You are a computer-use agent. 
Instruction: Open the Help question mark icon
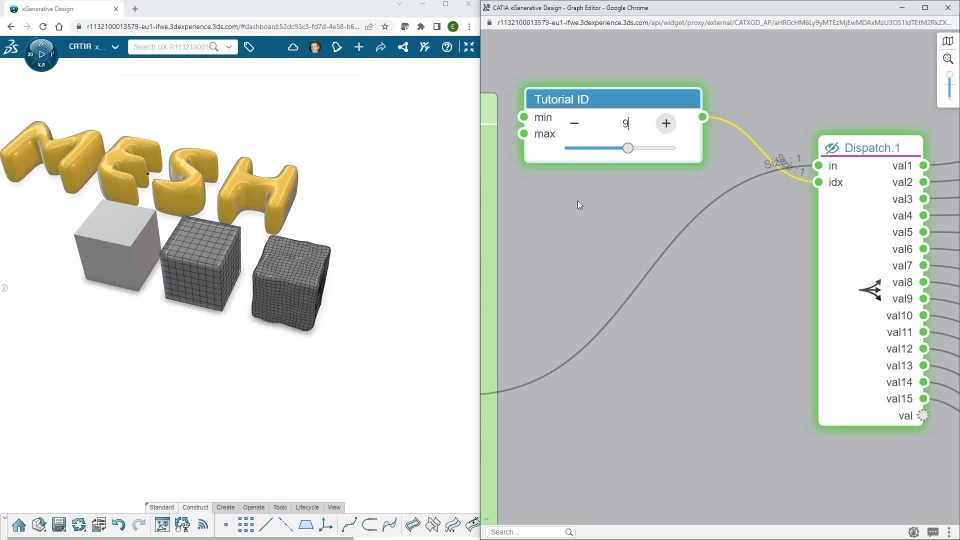point(447,47)
